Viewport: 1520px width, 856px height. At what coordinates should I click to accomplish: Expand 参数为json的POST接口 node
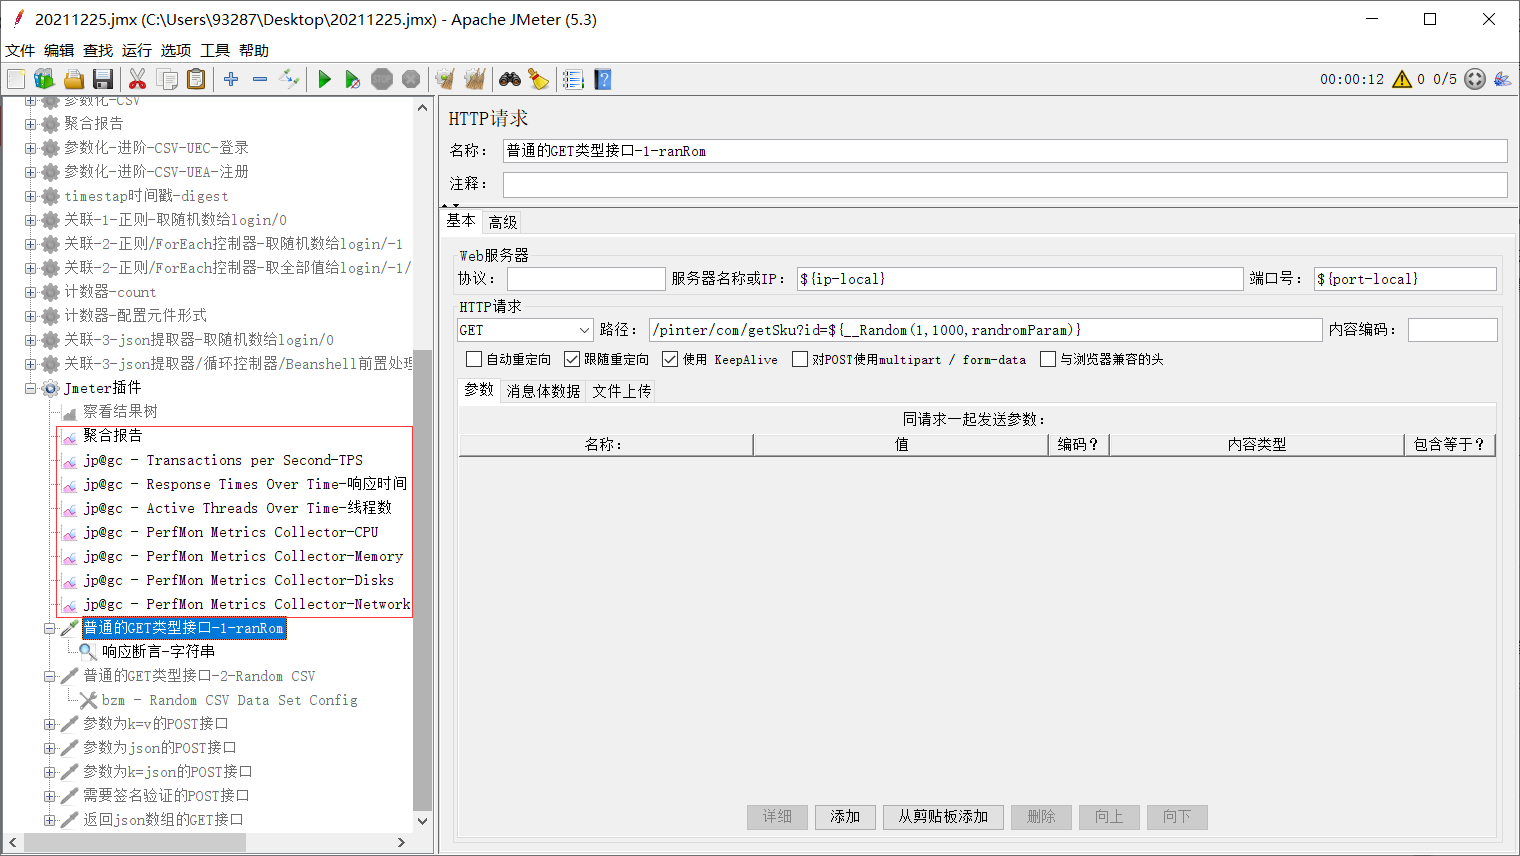49,748
